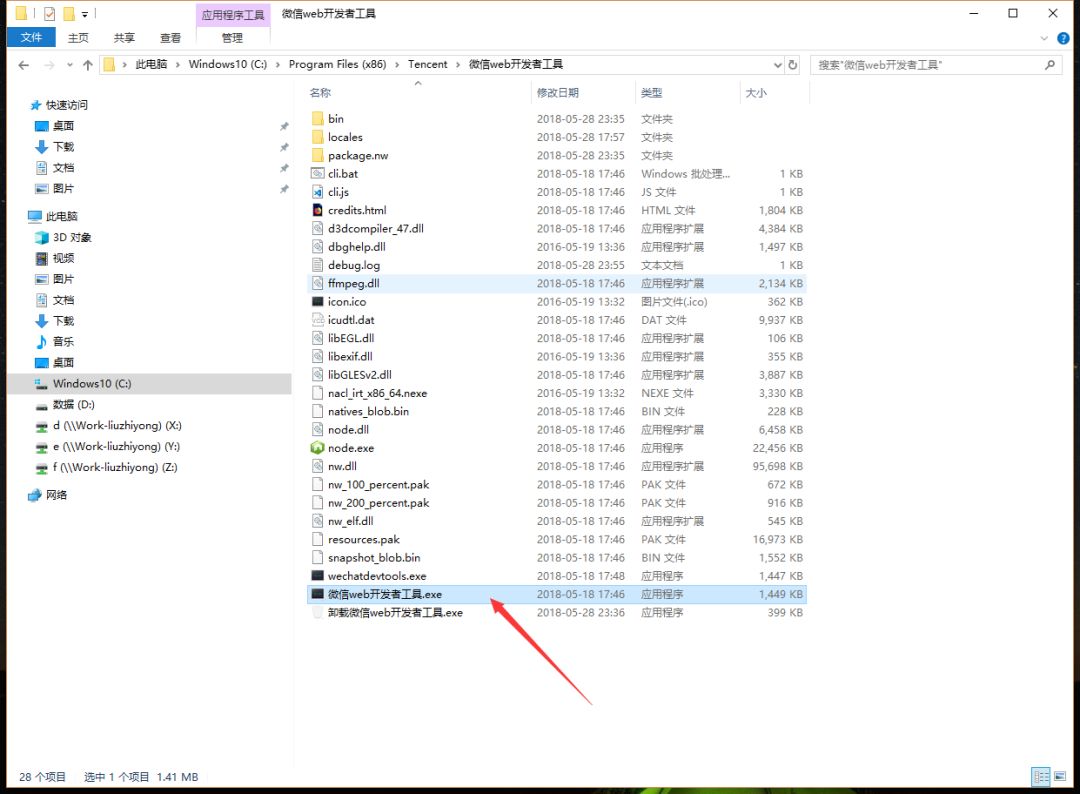
Task: Click the search magnifier icon
Action: point(1050,65)
